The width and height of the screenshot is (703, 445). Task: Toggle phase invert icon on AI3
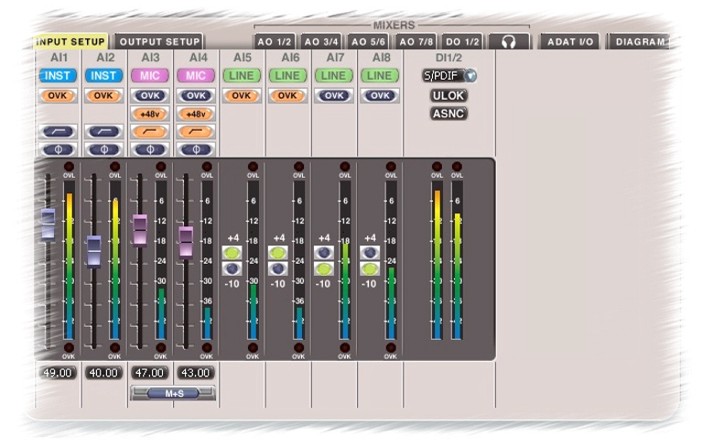coord(150,149)
